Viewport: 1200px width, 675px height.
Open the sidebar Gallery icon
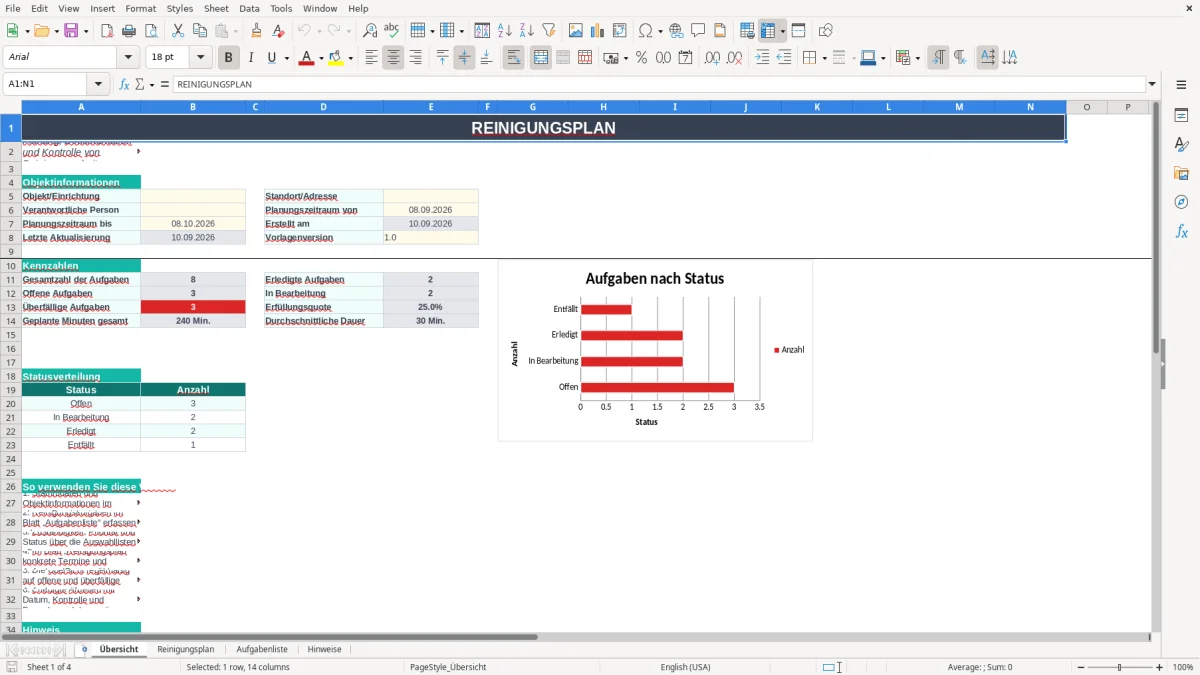coord(1181,173)
